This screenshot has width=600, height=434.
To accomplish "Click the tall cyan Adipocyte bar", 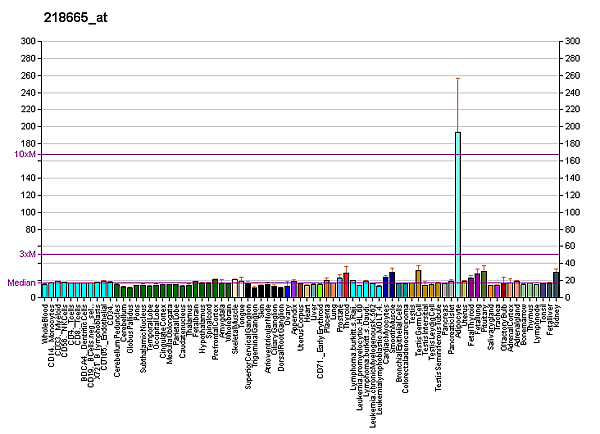I will point(457,215).
